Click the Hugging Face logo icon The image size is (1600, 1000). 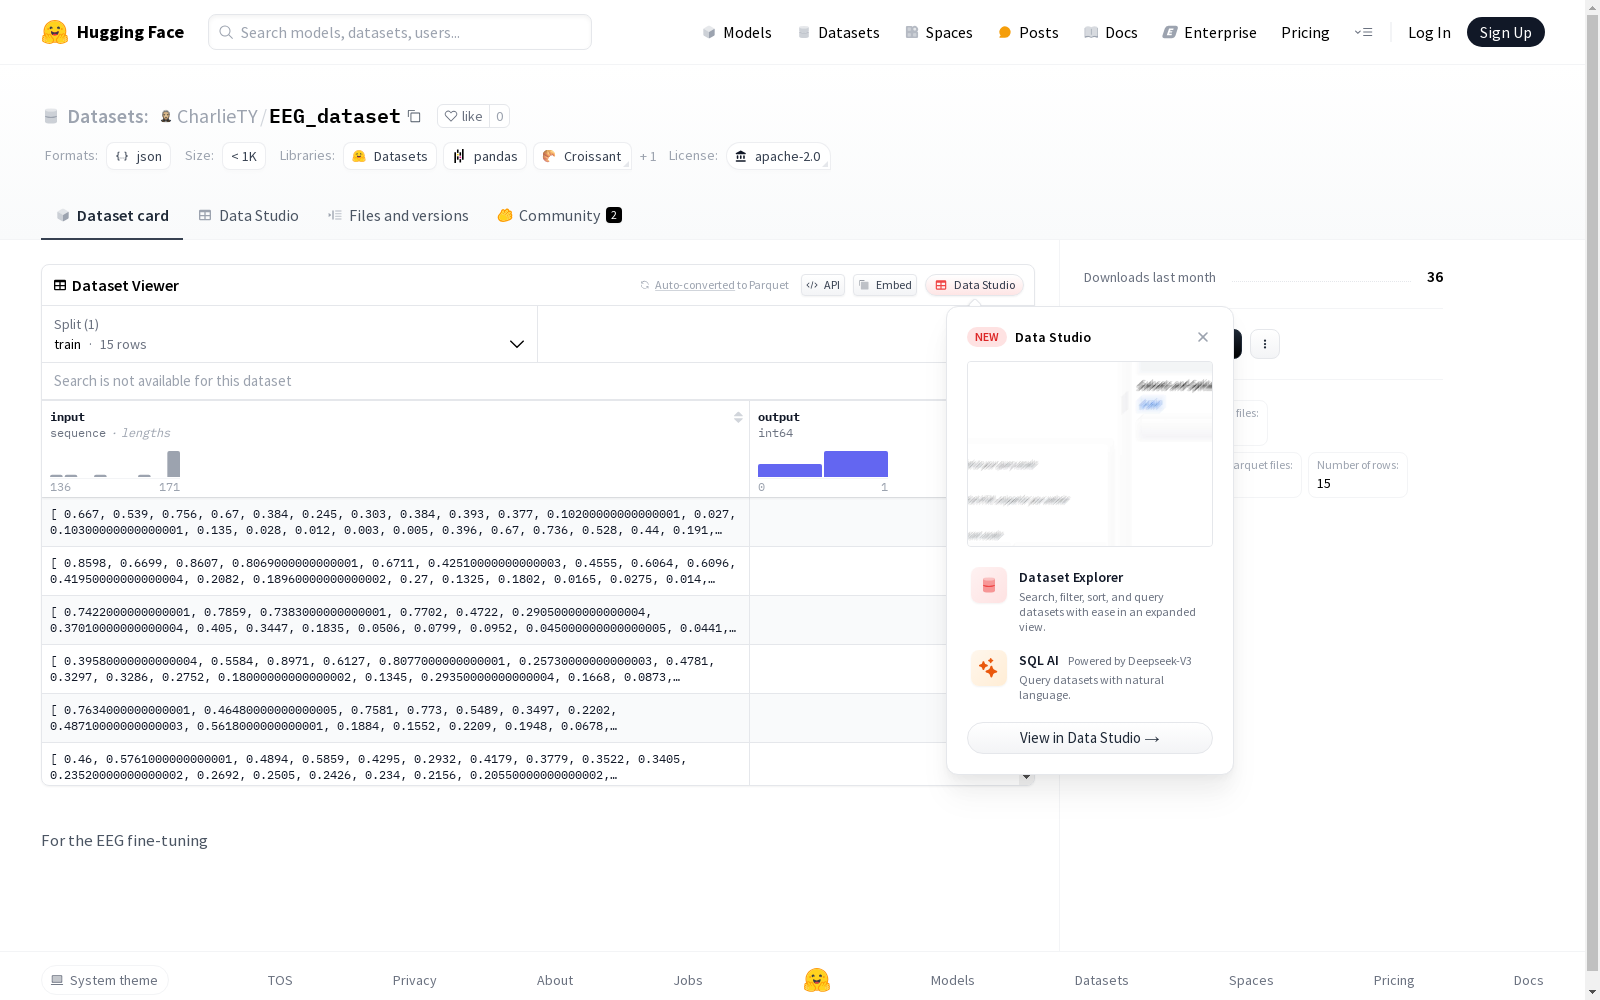point(55,32)
